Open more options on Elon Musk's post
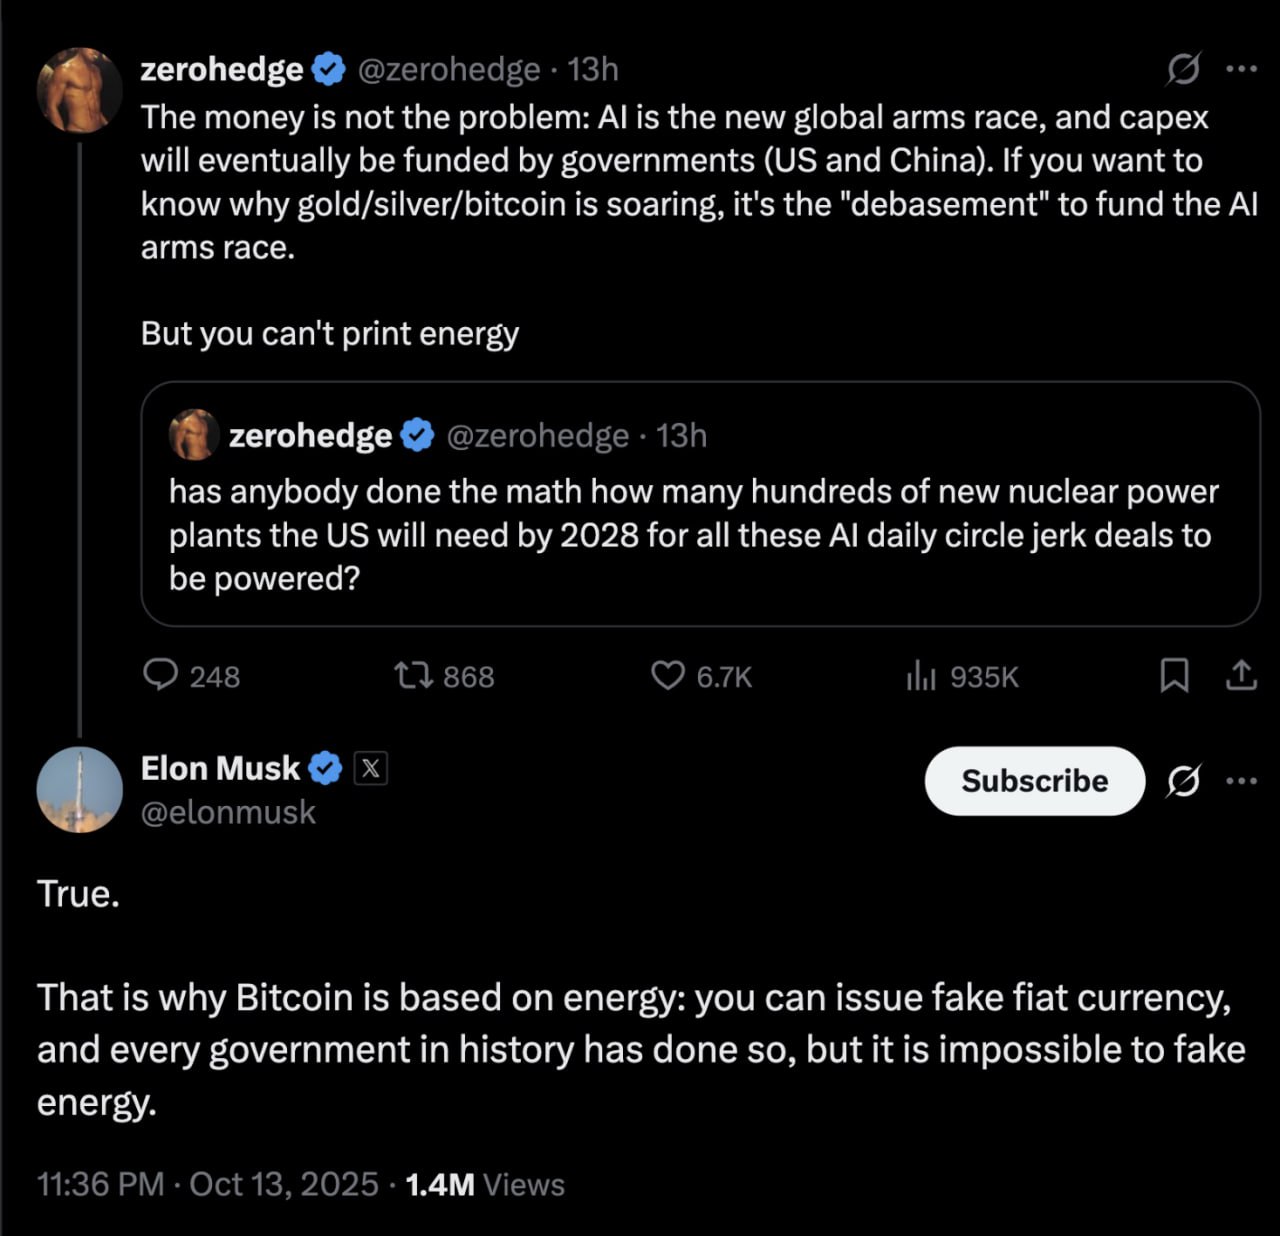The width and height of the screenshot is (1280, 1236). pyautogui.click(x=1241, y=781)
